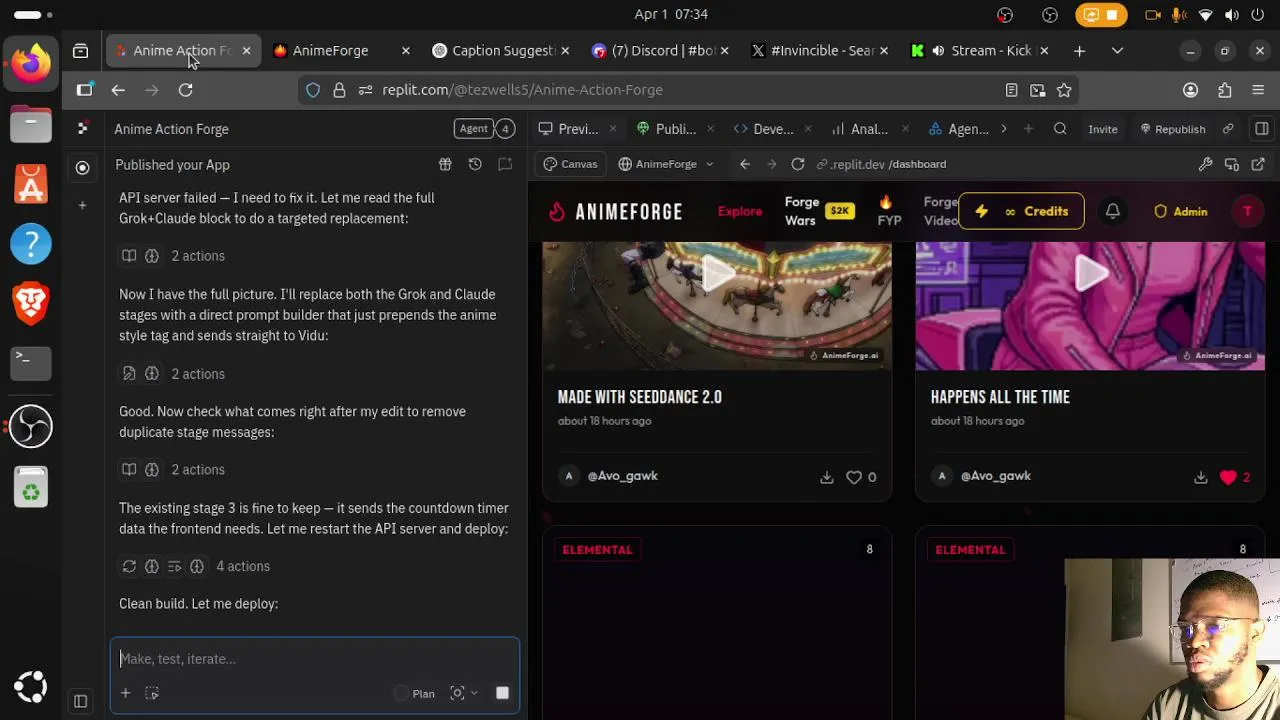This screenshot has width=1280, height=720.
Task: Play the Made With Seeddance 2.0 video
Action: (717, 273)
